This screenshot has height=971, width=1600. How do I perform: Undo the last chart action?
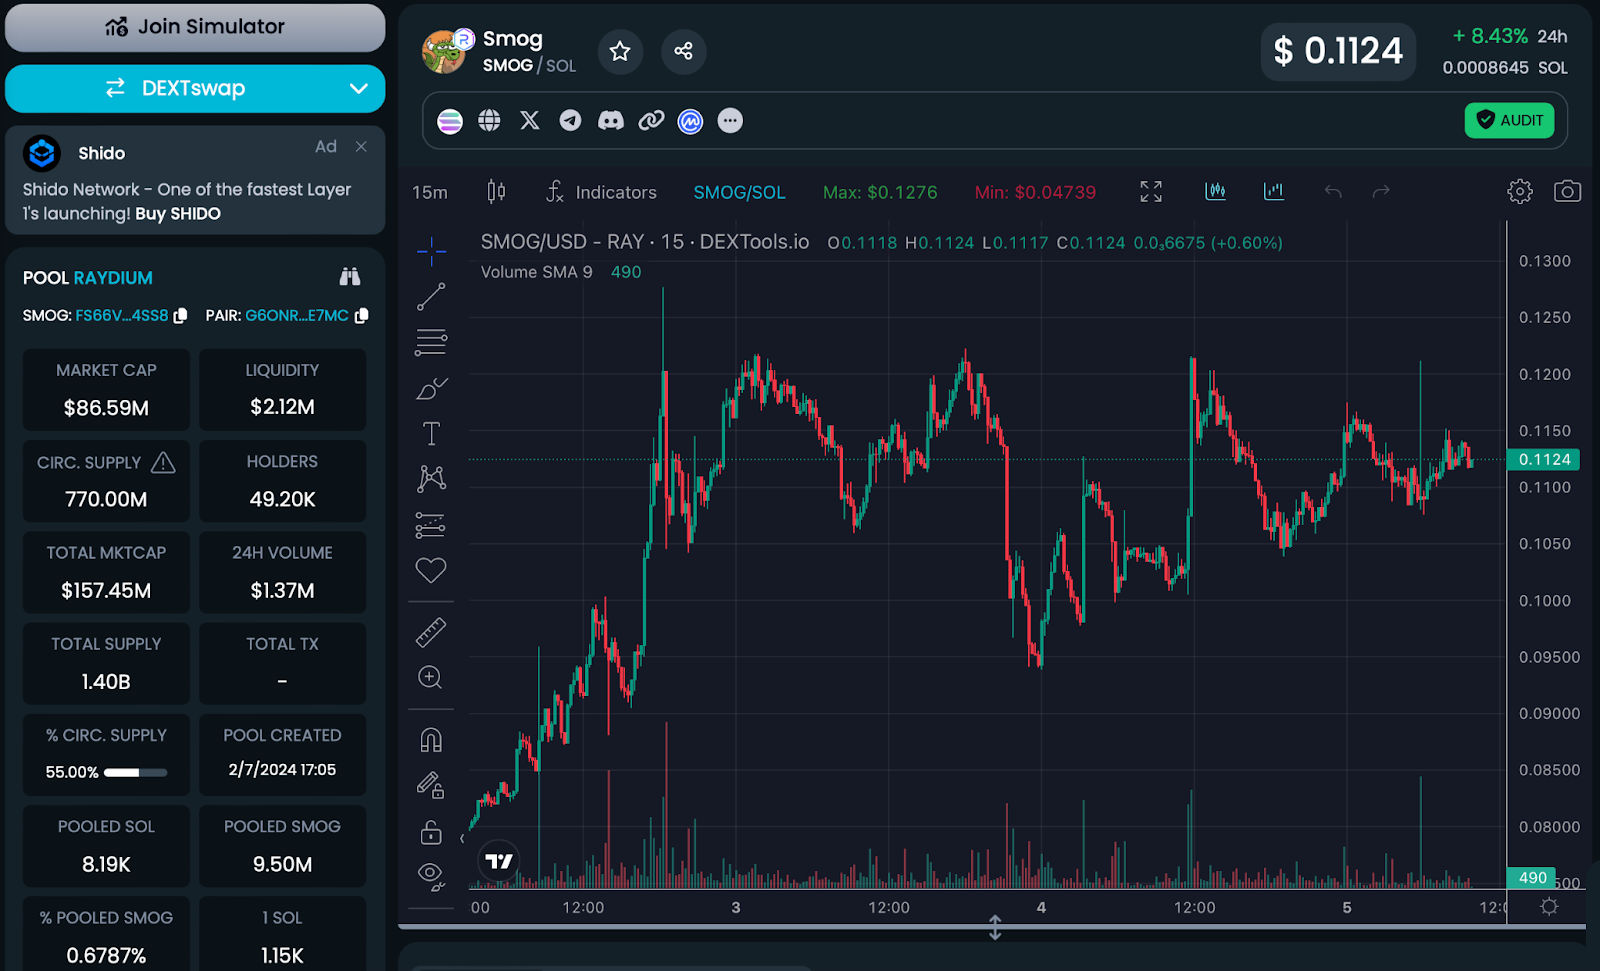1333,191
